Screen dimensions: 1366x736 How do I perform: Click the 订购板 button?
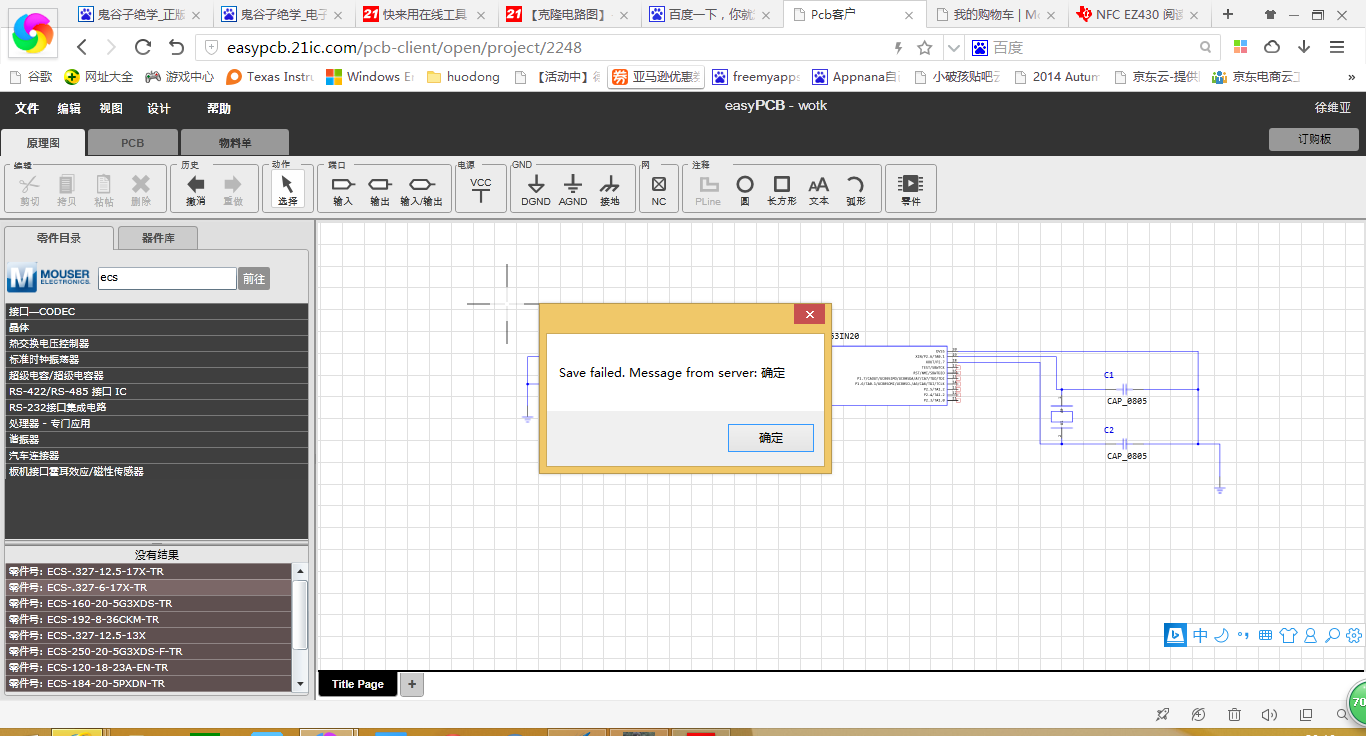point(1314,139)
